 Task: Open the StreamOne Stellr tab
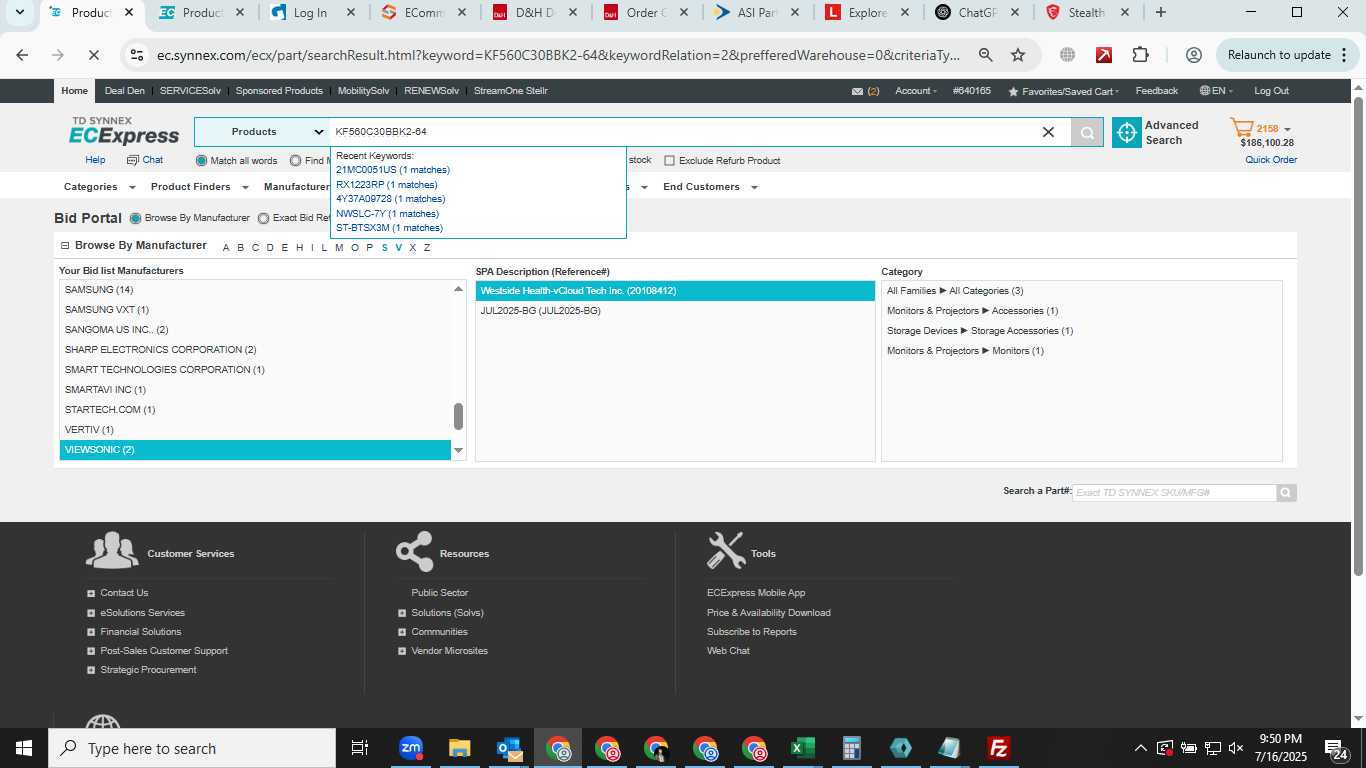click(x=510, y=91)
